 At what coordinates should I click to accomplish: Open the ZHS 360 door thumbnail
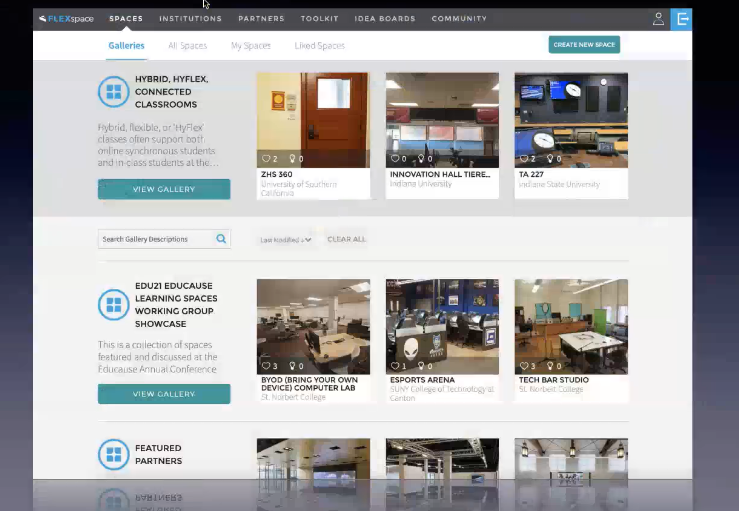tap(313, 120)
